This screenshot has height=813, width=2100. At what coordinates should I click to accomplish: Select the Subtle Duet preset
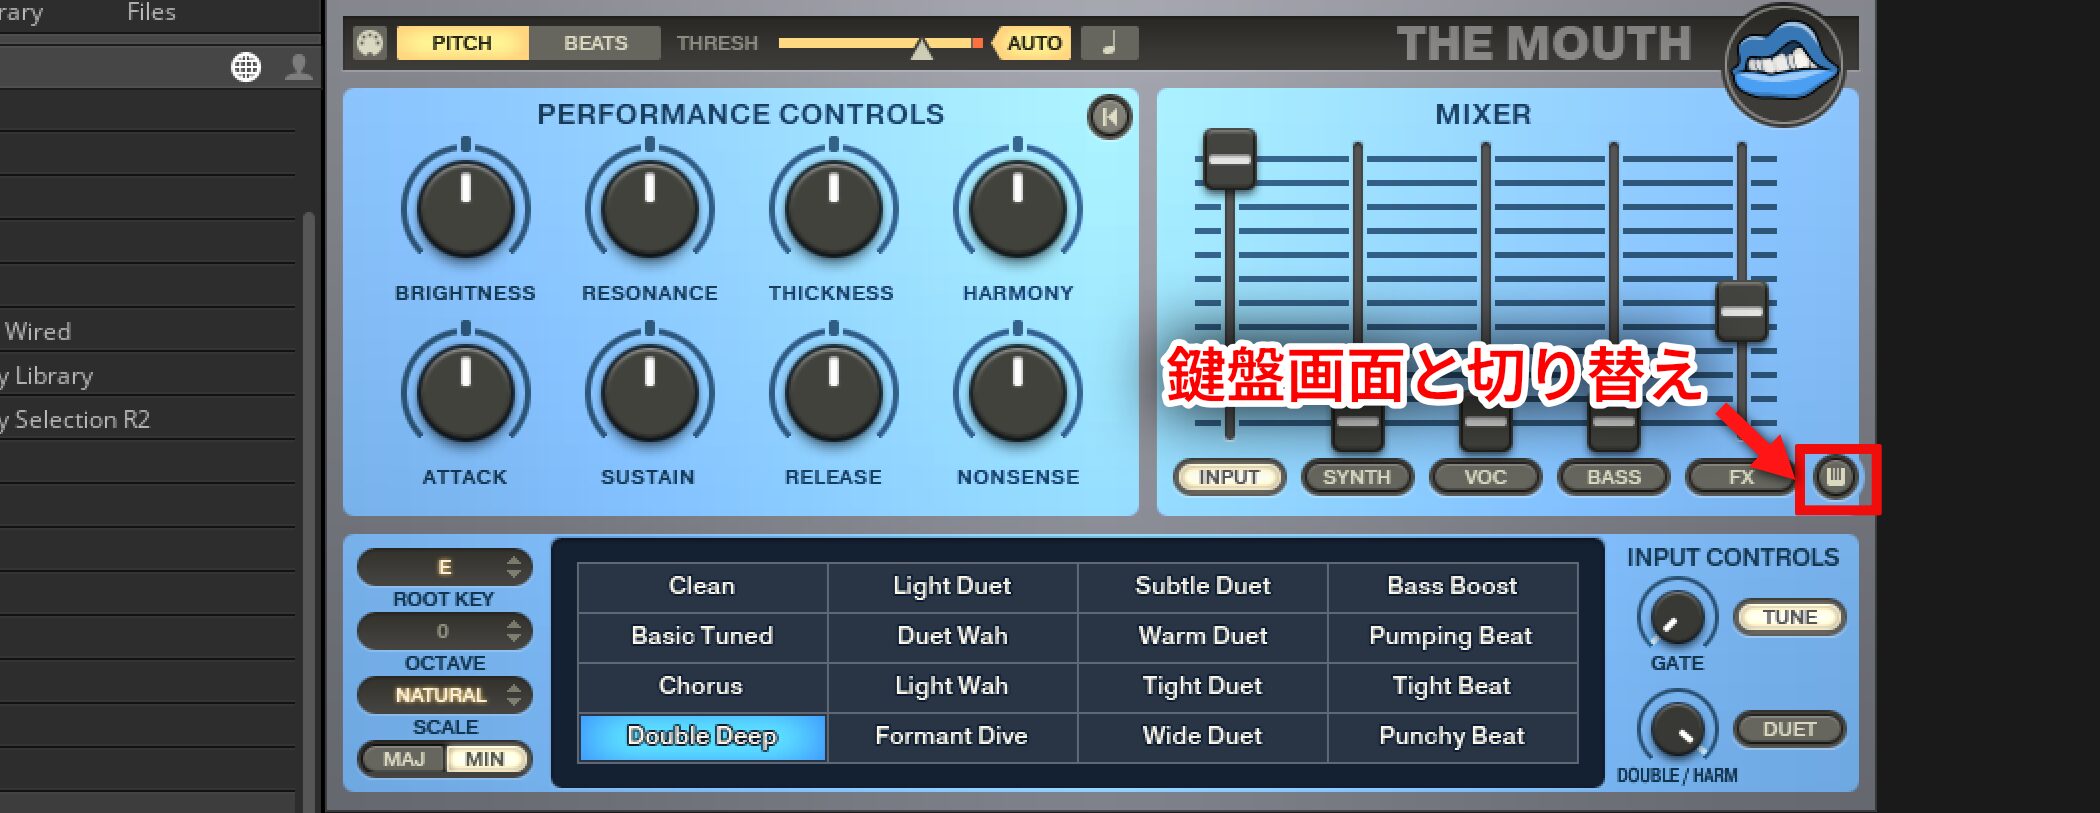(1202, 586)
